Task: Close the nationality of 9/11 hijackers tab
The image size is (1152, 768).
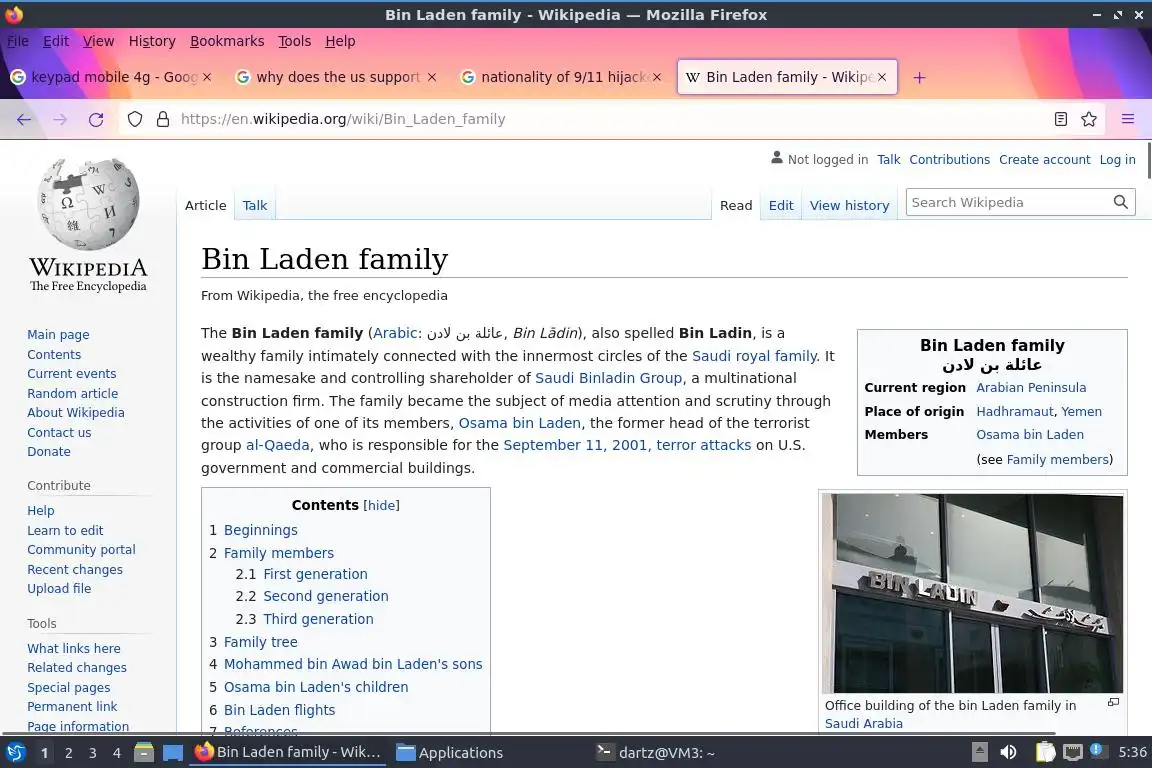Action: (x=657, y=77)
